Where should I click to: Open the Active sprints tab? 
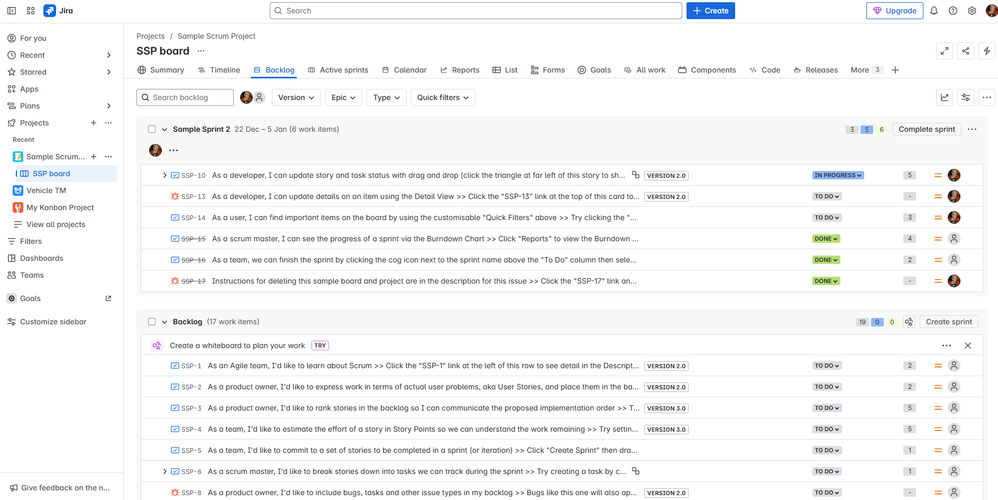click(x=338, y=70)
